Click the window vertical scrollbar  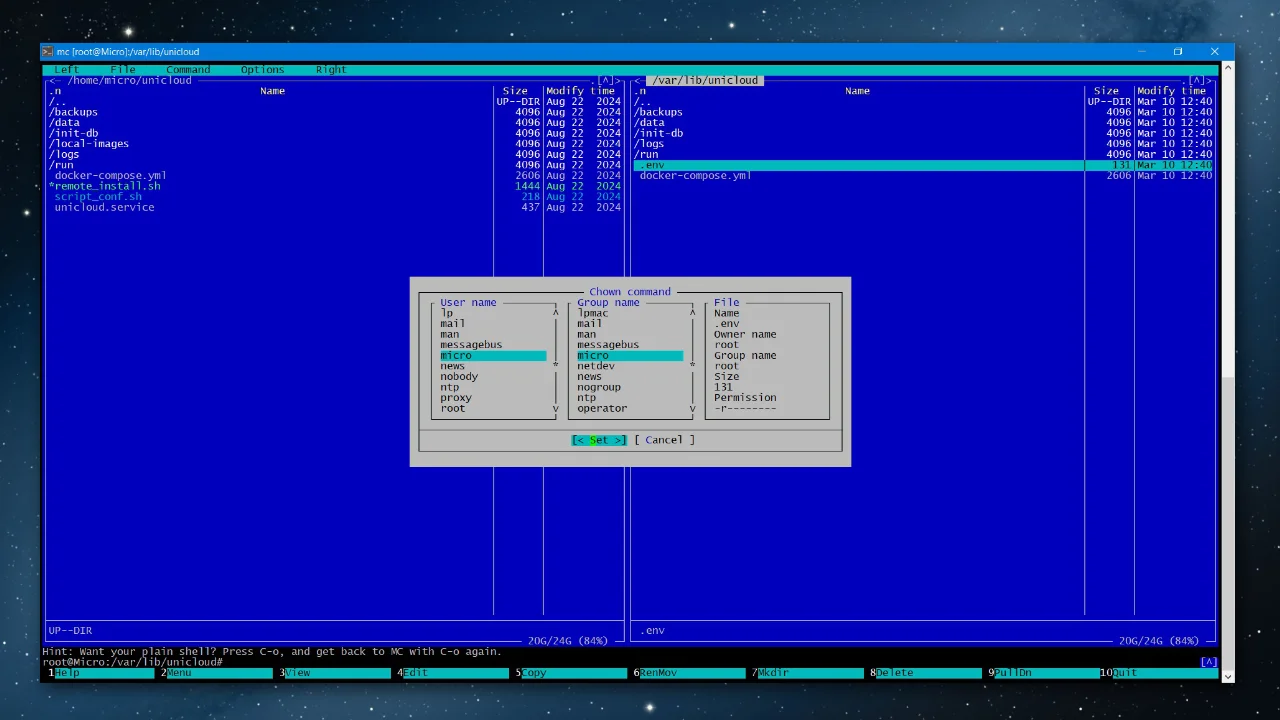[x=1229, y=370]
